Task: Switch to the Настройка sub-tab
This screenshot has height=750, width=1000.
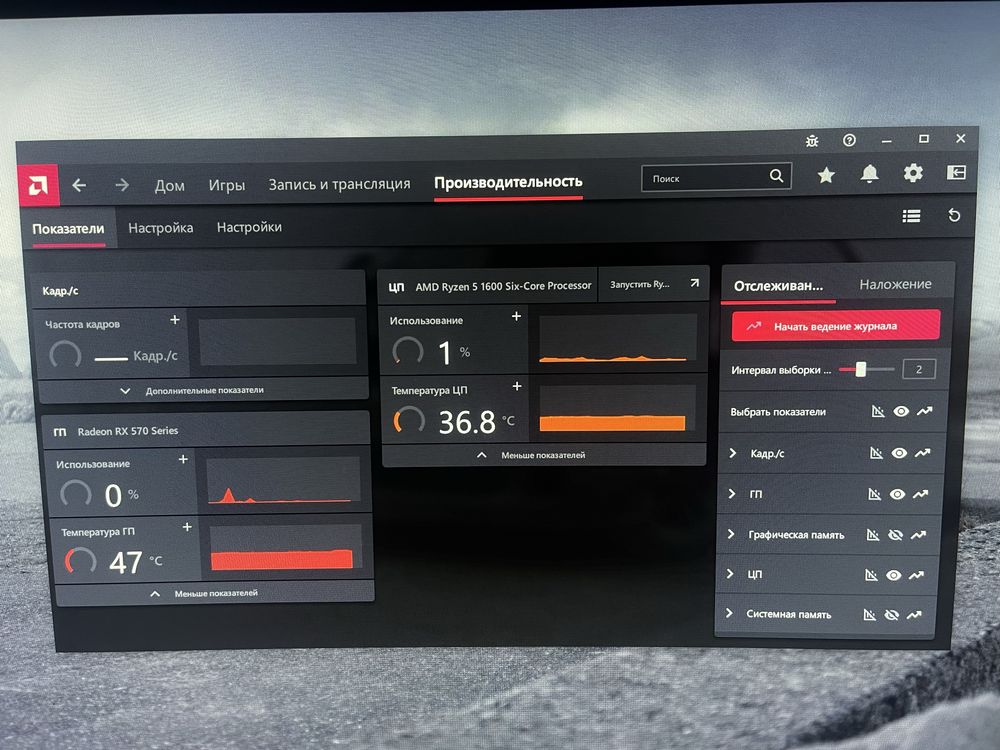Action: click(x=161, y=228)
